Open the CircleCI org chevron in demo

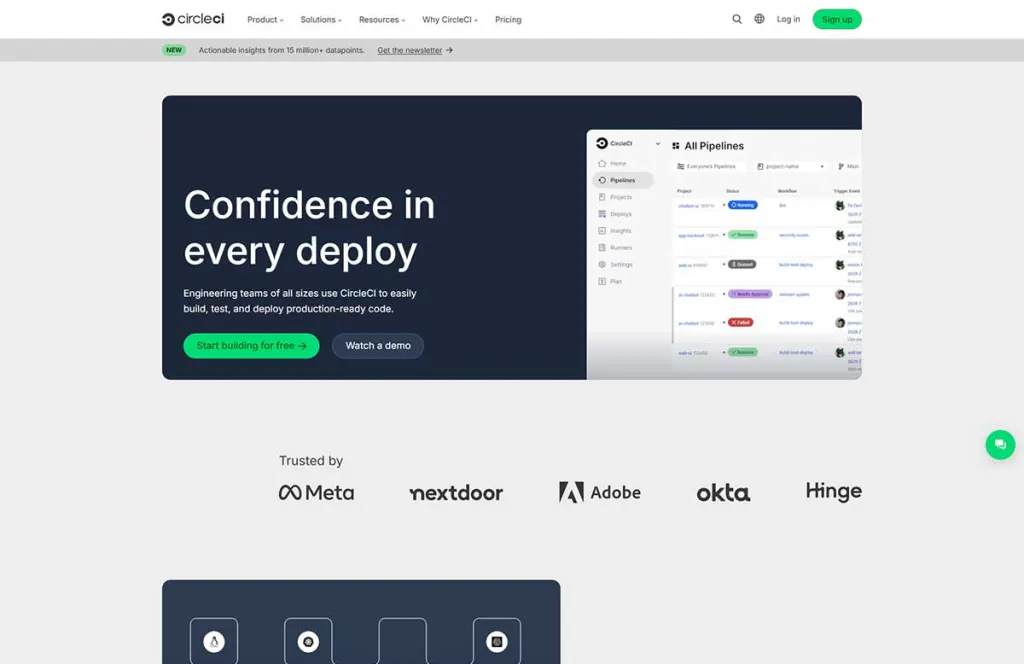click(x=658, y=144)
